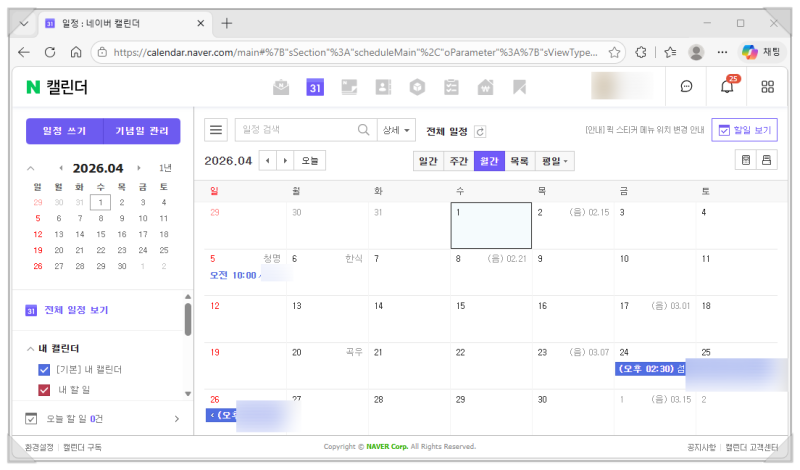Open the browser home page button
This screenshot has width=800, height=470.
(x=76, y=52)
